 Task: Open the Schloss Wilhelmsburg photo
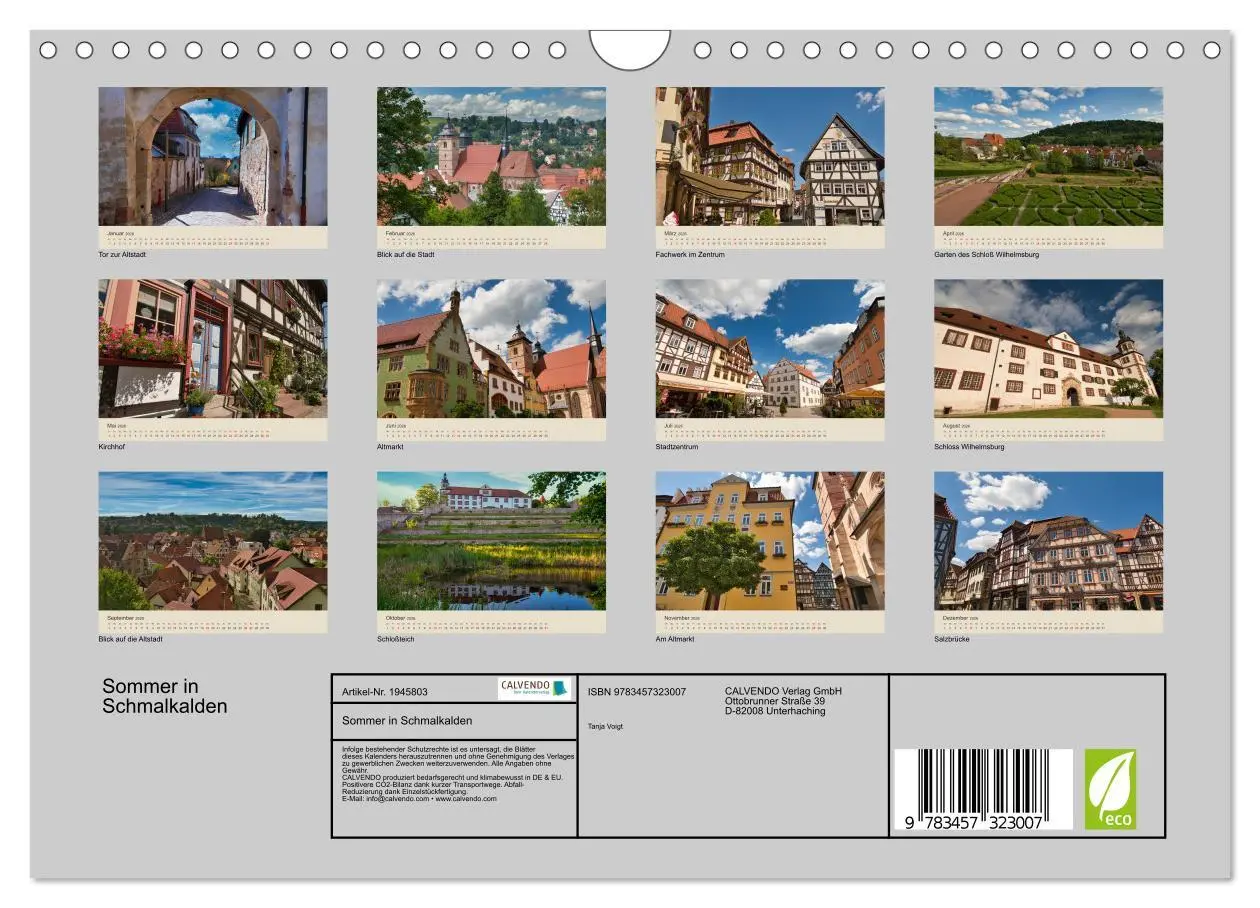coord(1048,348)
